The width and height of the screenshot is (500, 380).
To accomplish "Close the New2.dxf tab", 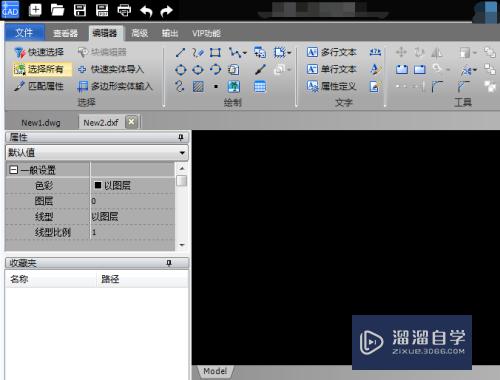I will coord(131,122).
